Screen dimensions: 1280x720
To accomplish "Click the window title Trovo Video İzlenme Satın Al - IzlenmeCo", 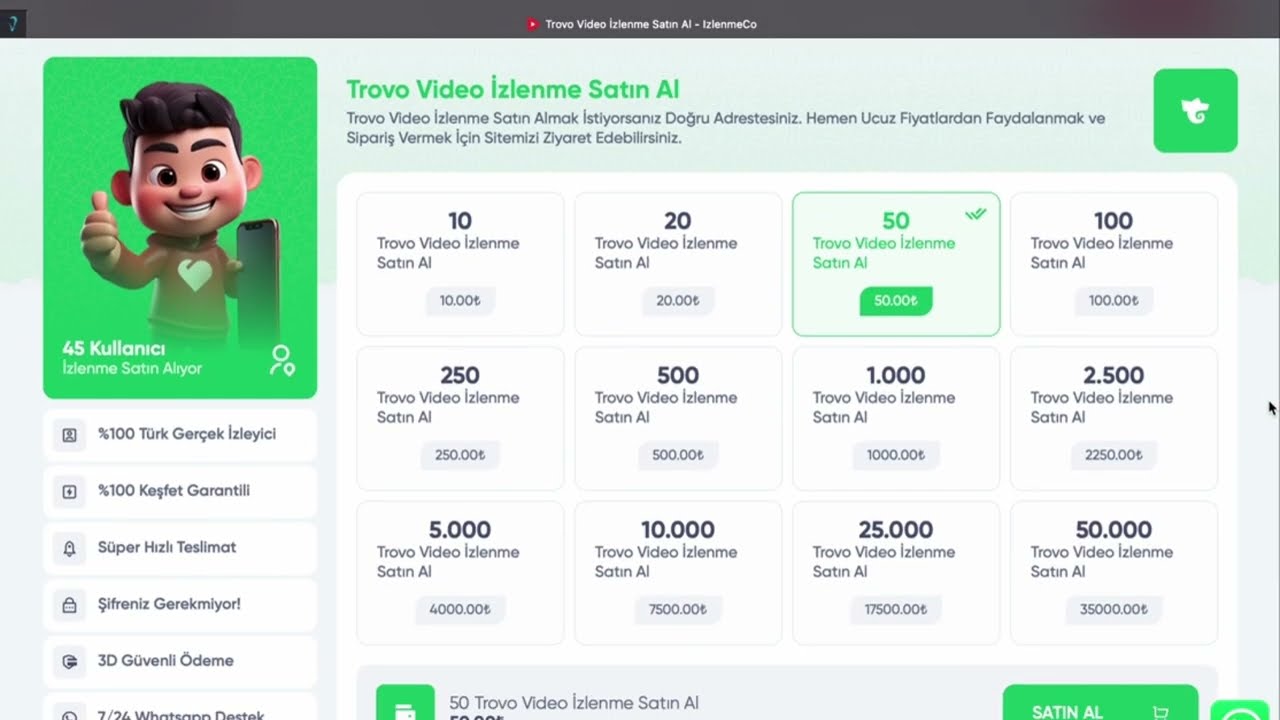I will 651,24.
